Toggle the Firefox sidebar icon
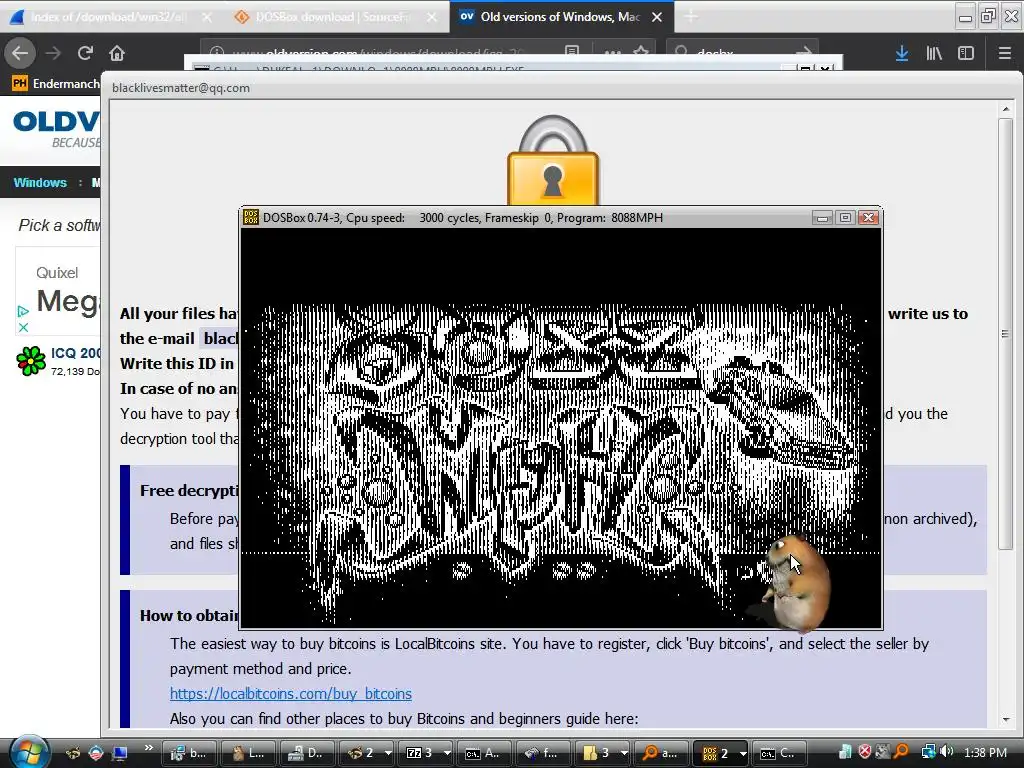 [x=966, y=53]
